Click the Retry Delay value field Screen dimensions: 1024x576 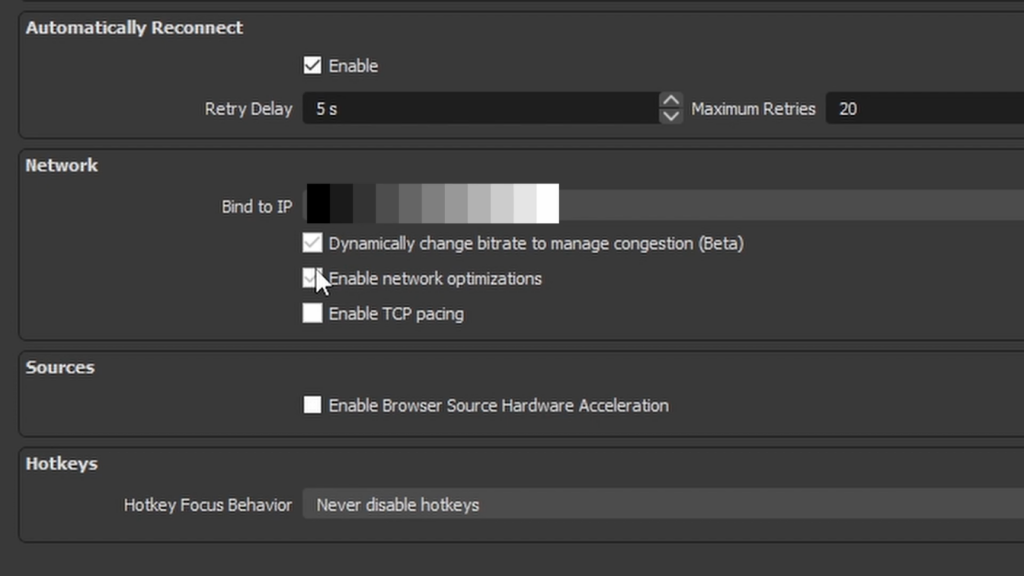(x=480, y=108)
